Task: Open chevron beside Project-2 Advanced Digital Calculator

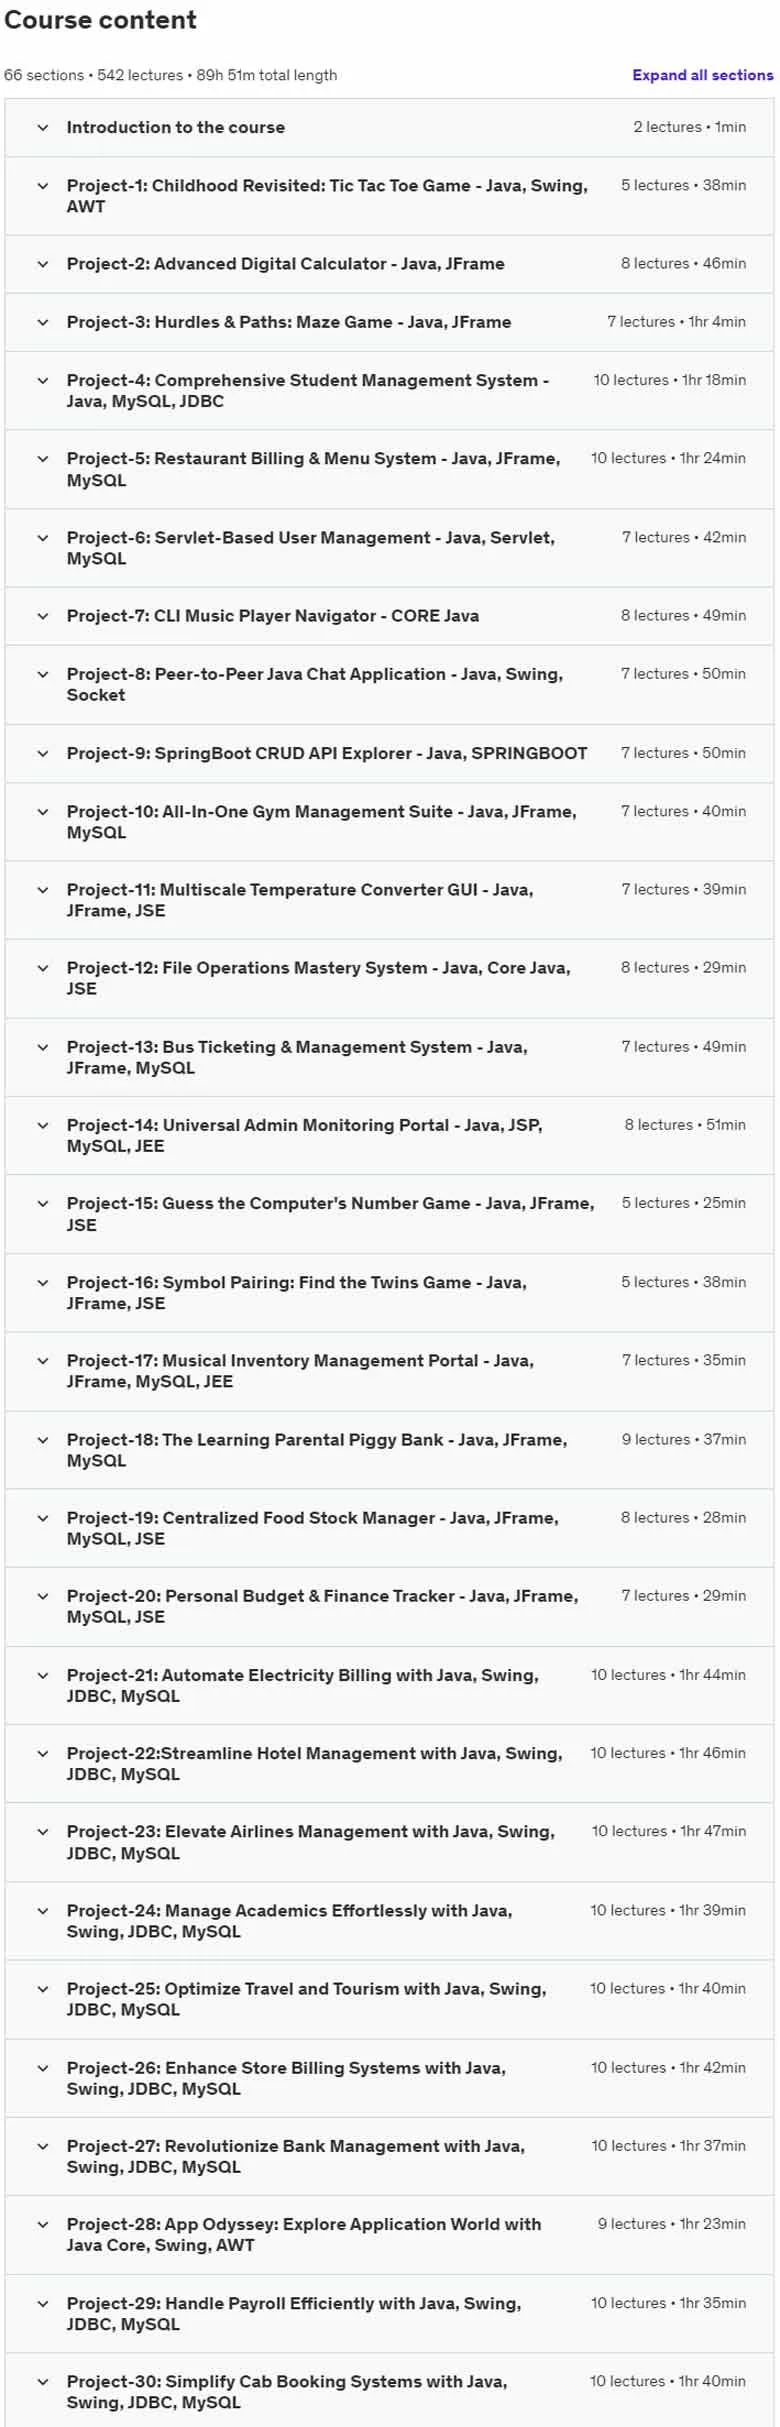Action: pos(43,264)
